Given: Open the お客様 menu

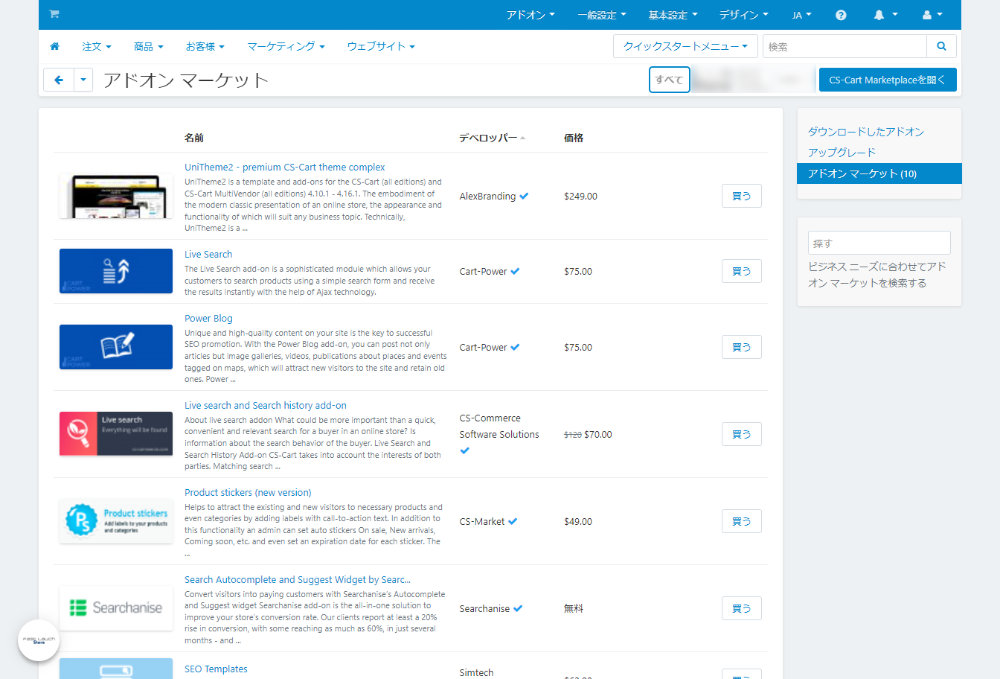Looking at the screenshot, I should [205, 46].
